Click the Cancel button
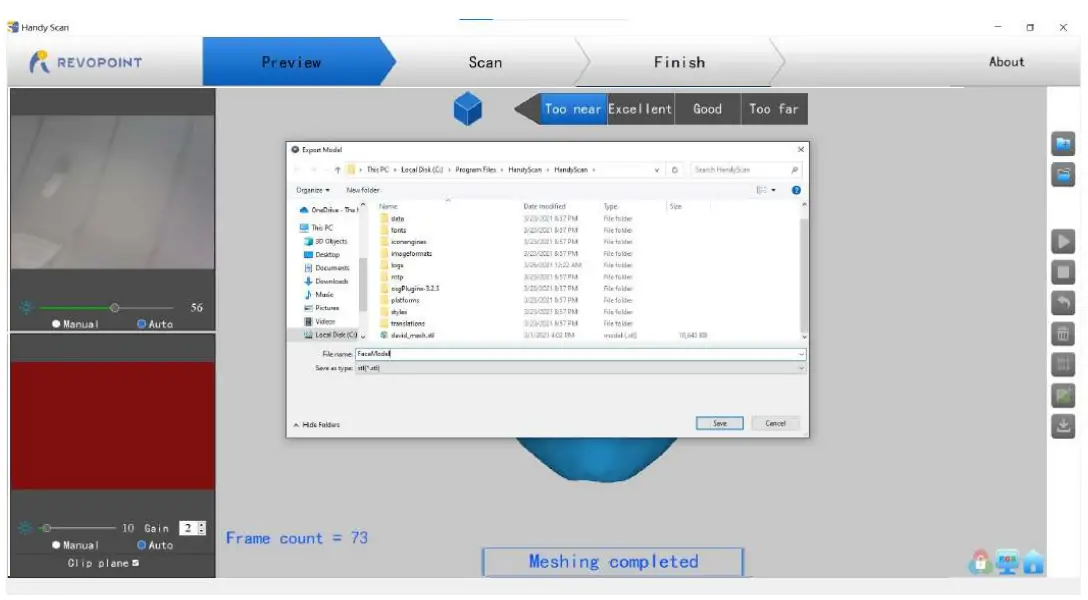This screenshot has width=1088, height=600. coord(775,423)
